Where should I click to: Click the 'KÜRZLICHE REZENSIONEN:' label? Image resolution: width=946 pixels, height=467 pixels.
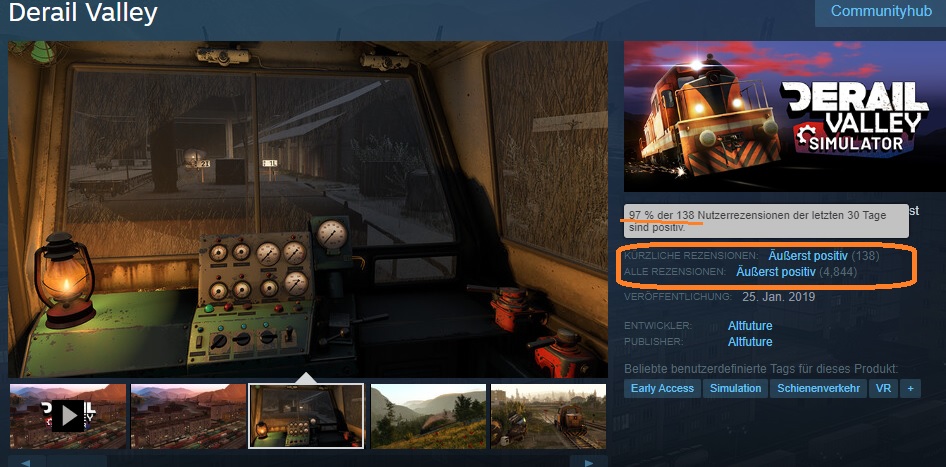point(691,256)
